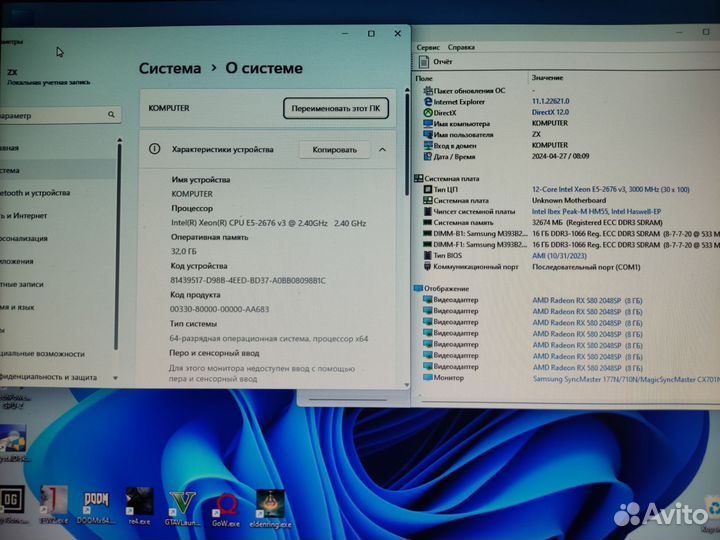Go back to Система breadcrumb
Image resolution: width=720 pixels, height=540 pixels.
170,68
